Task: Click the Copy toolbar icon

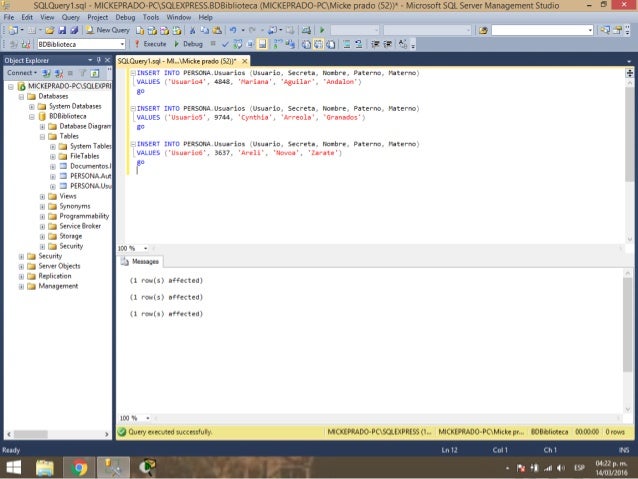Action: pyautogui.click(x=205, y=30)
